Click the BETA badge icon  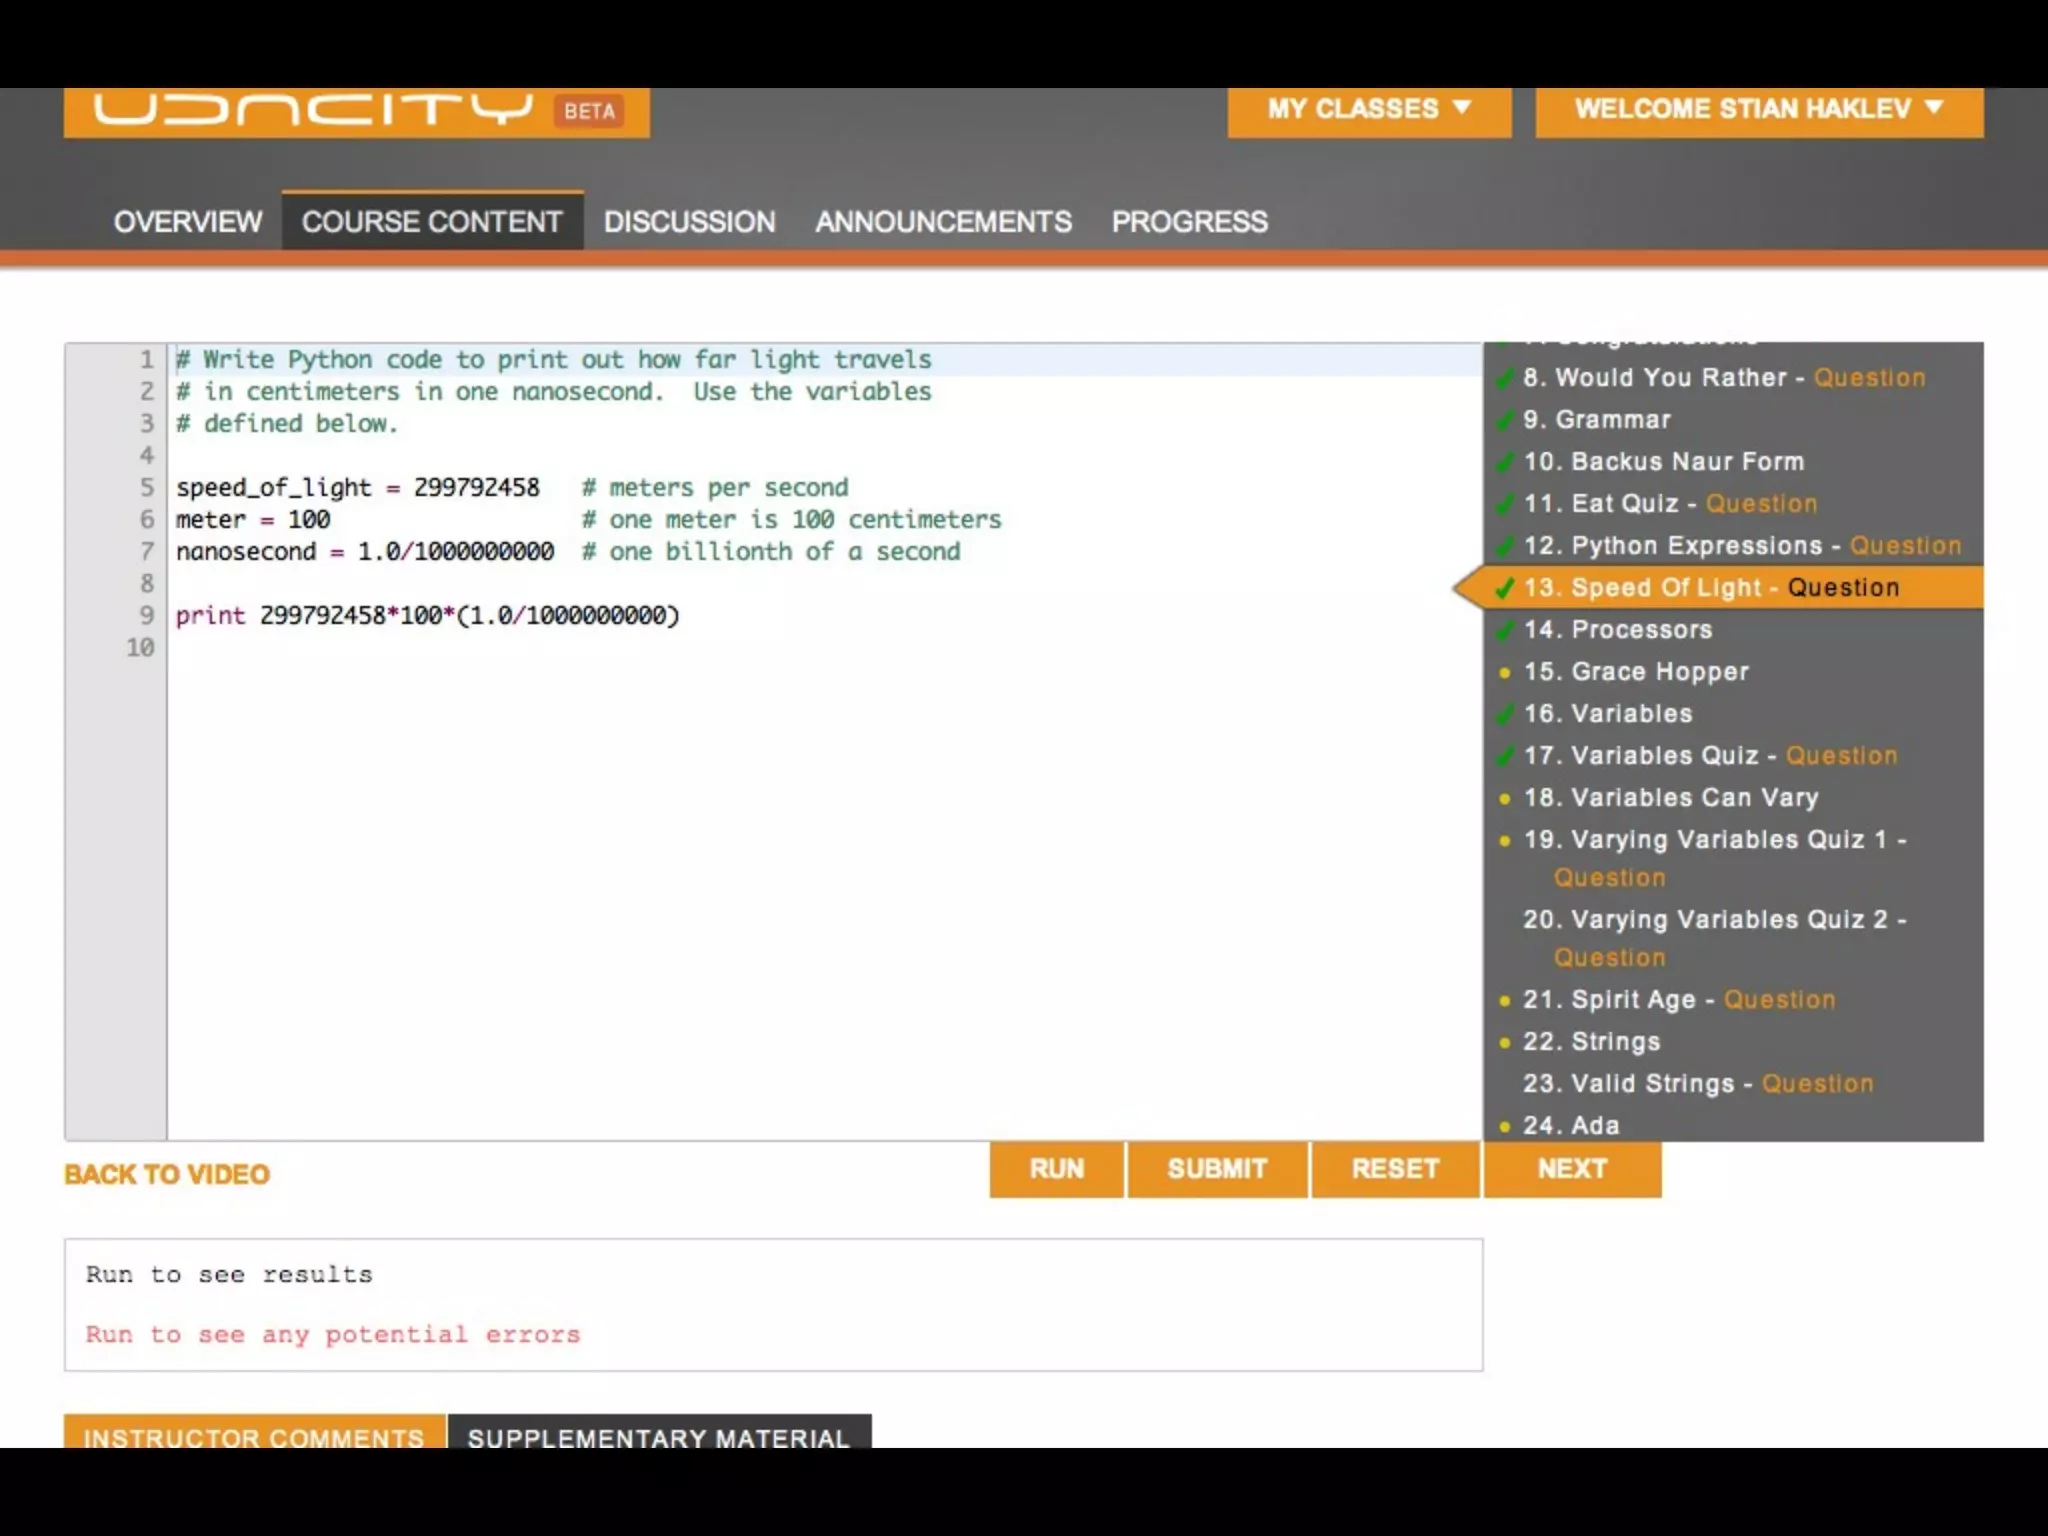click(x=589, y=111)
